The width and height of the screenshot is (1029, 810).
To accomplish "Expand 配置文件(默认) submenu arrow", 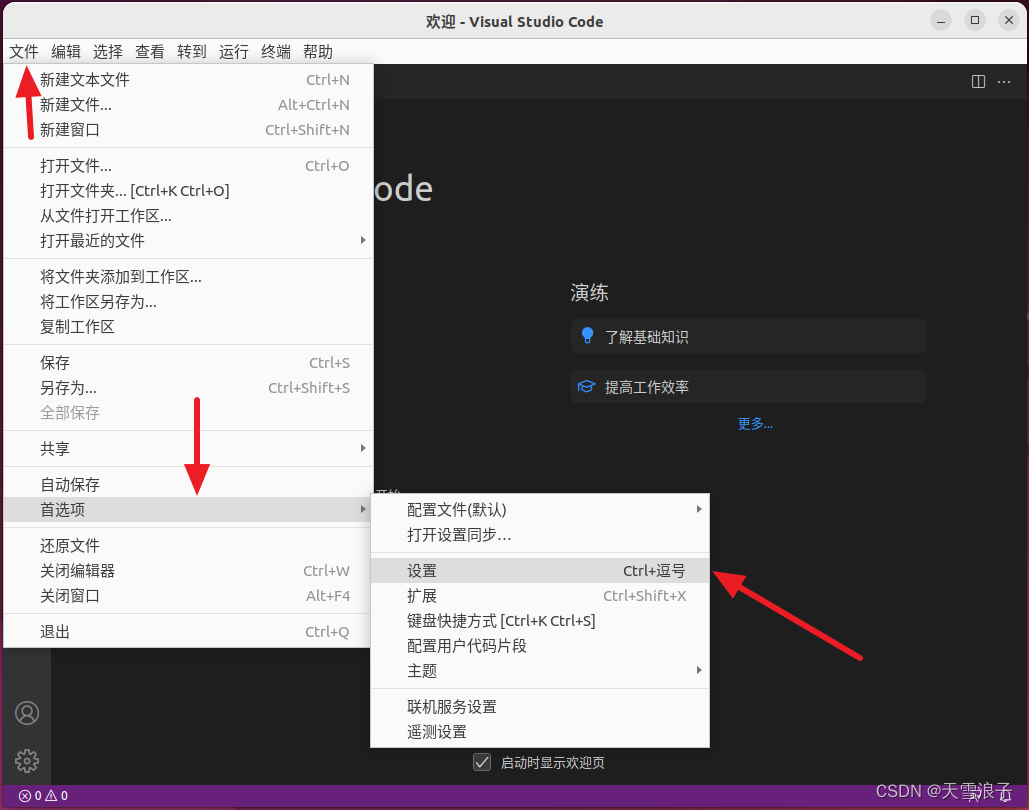I will (699, 509).
